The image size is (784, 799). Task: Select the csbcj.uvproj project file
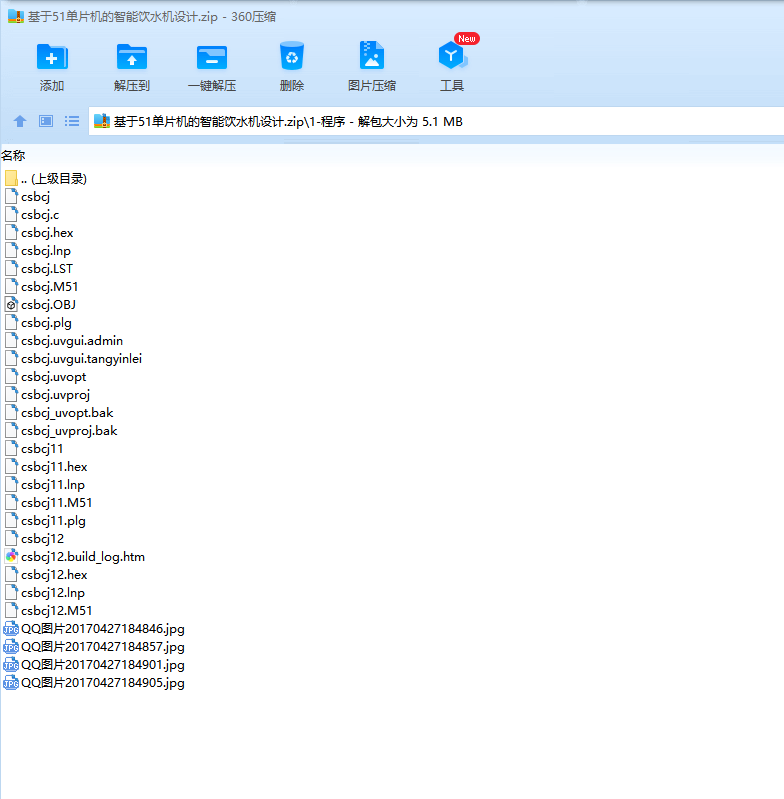[x=47, y=395]
